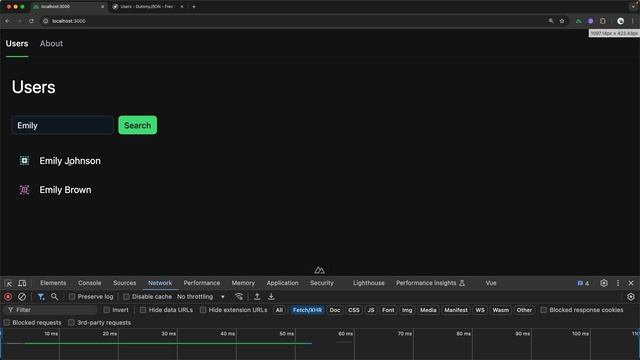Open the Vue devtools tab

tap(491, 283)
